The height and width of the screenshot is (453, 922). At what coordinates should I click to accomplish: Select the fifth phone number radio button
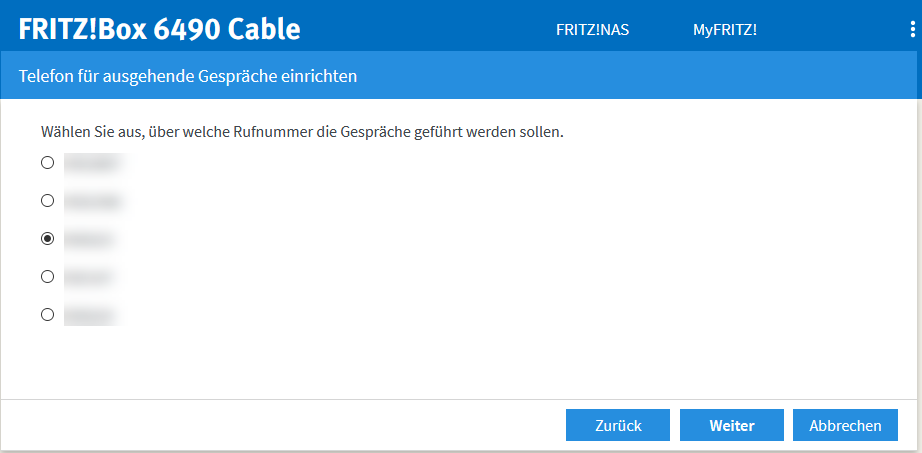47,314
